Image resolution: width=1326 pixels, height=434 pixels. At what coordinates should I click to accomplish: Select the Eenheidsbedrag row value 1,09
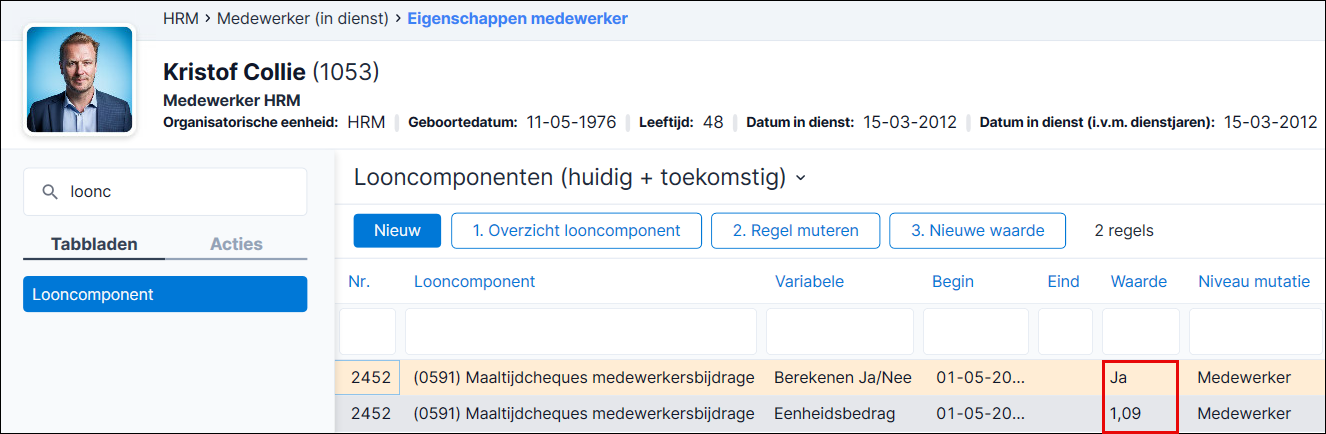pyautogui.click(x=1126, y=413)
